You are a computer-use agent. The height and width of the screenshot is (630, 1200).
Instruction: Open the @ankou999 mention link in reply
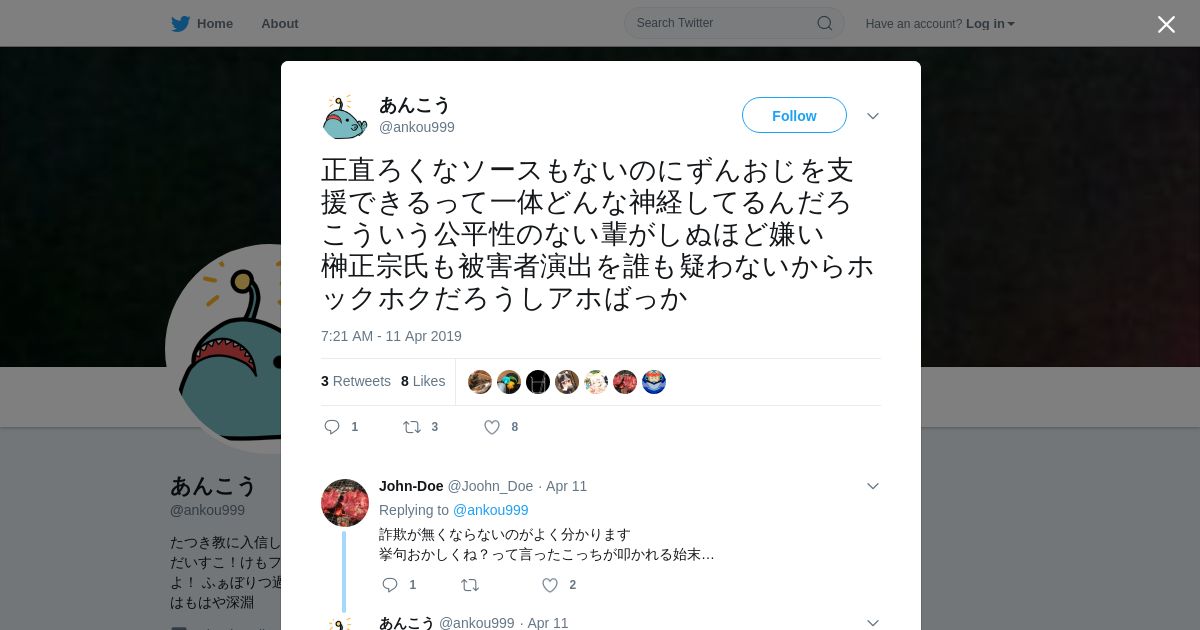[x=491, y=510]
